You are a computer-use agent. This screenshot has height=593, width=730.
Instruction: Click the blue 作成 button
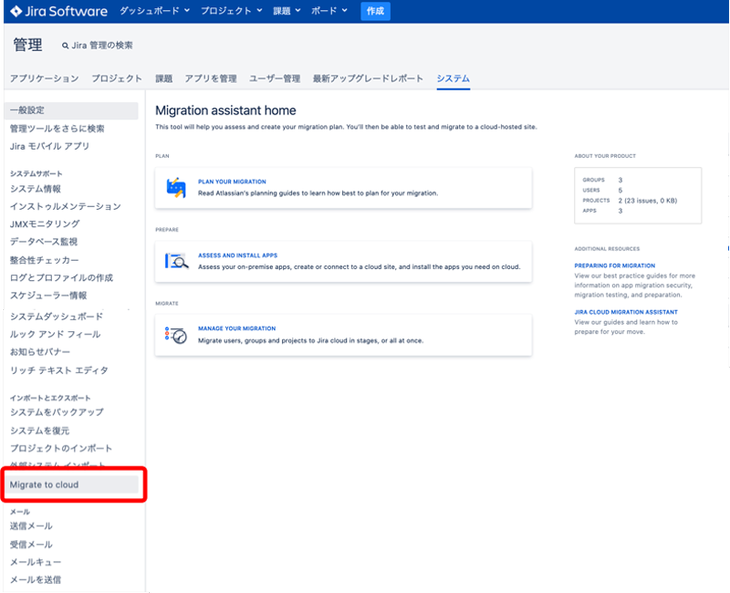click(375, 11)
